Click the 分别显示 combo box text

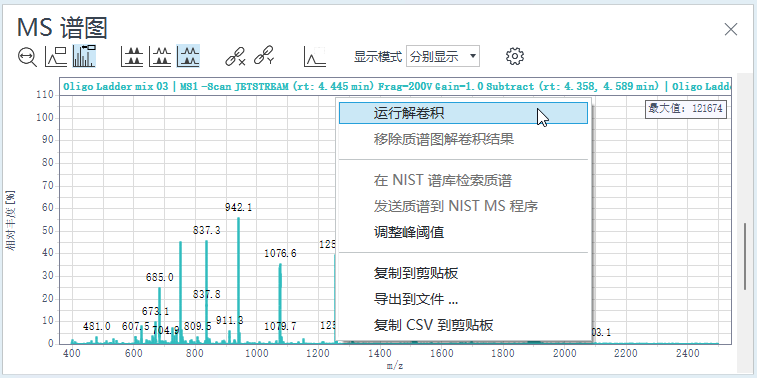(434, 57)
